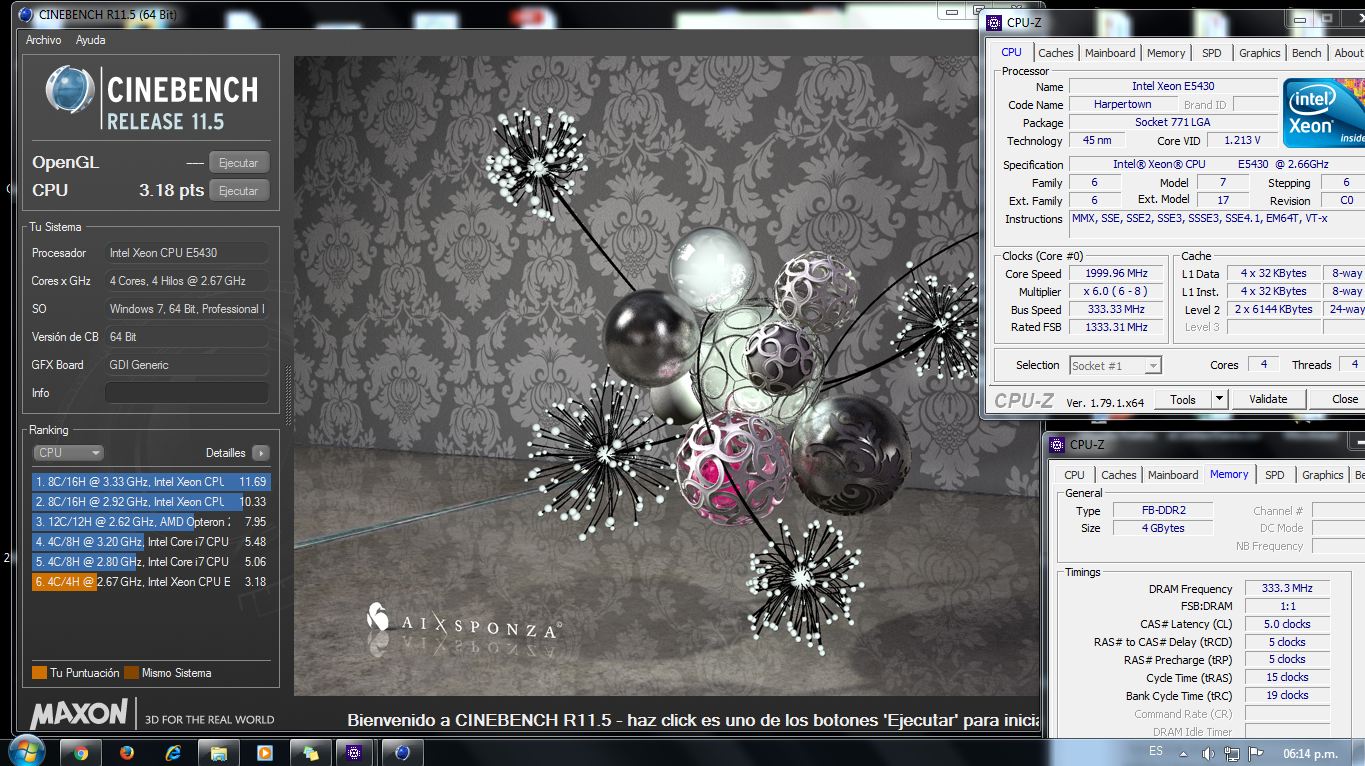Click the Core Speed 1999.96 MHz value

pyautogui.click(x=1118, y=273)
